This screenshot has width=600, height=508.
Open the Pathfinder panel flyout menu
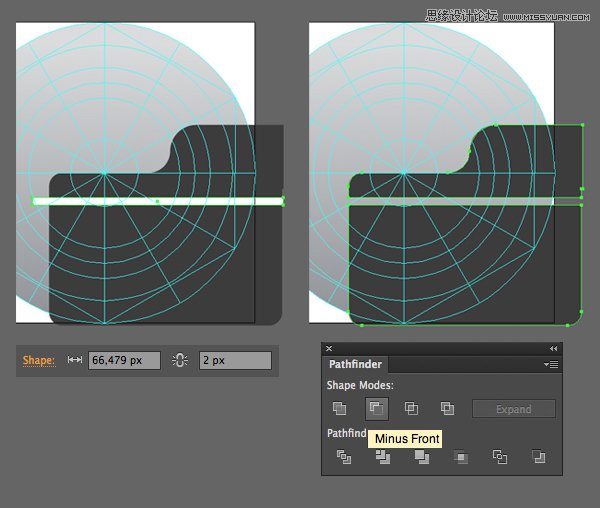point(551,365)
